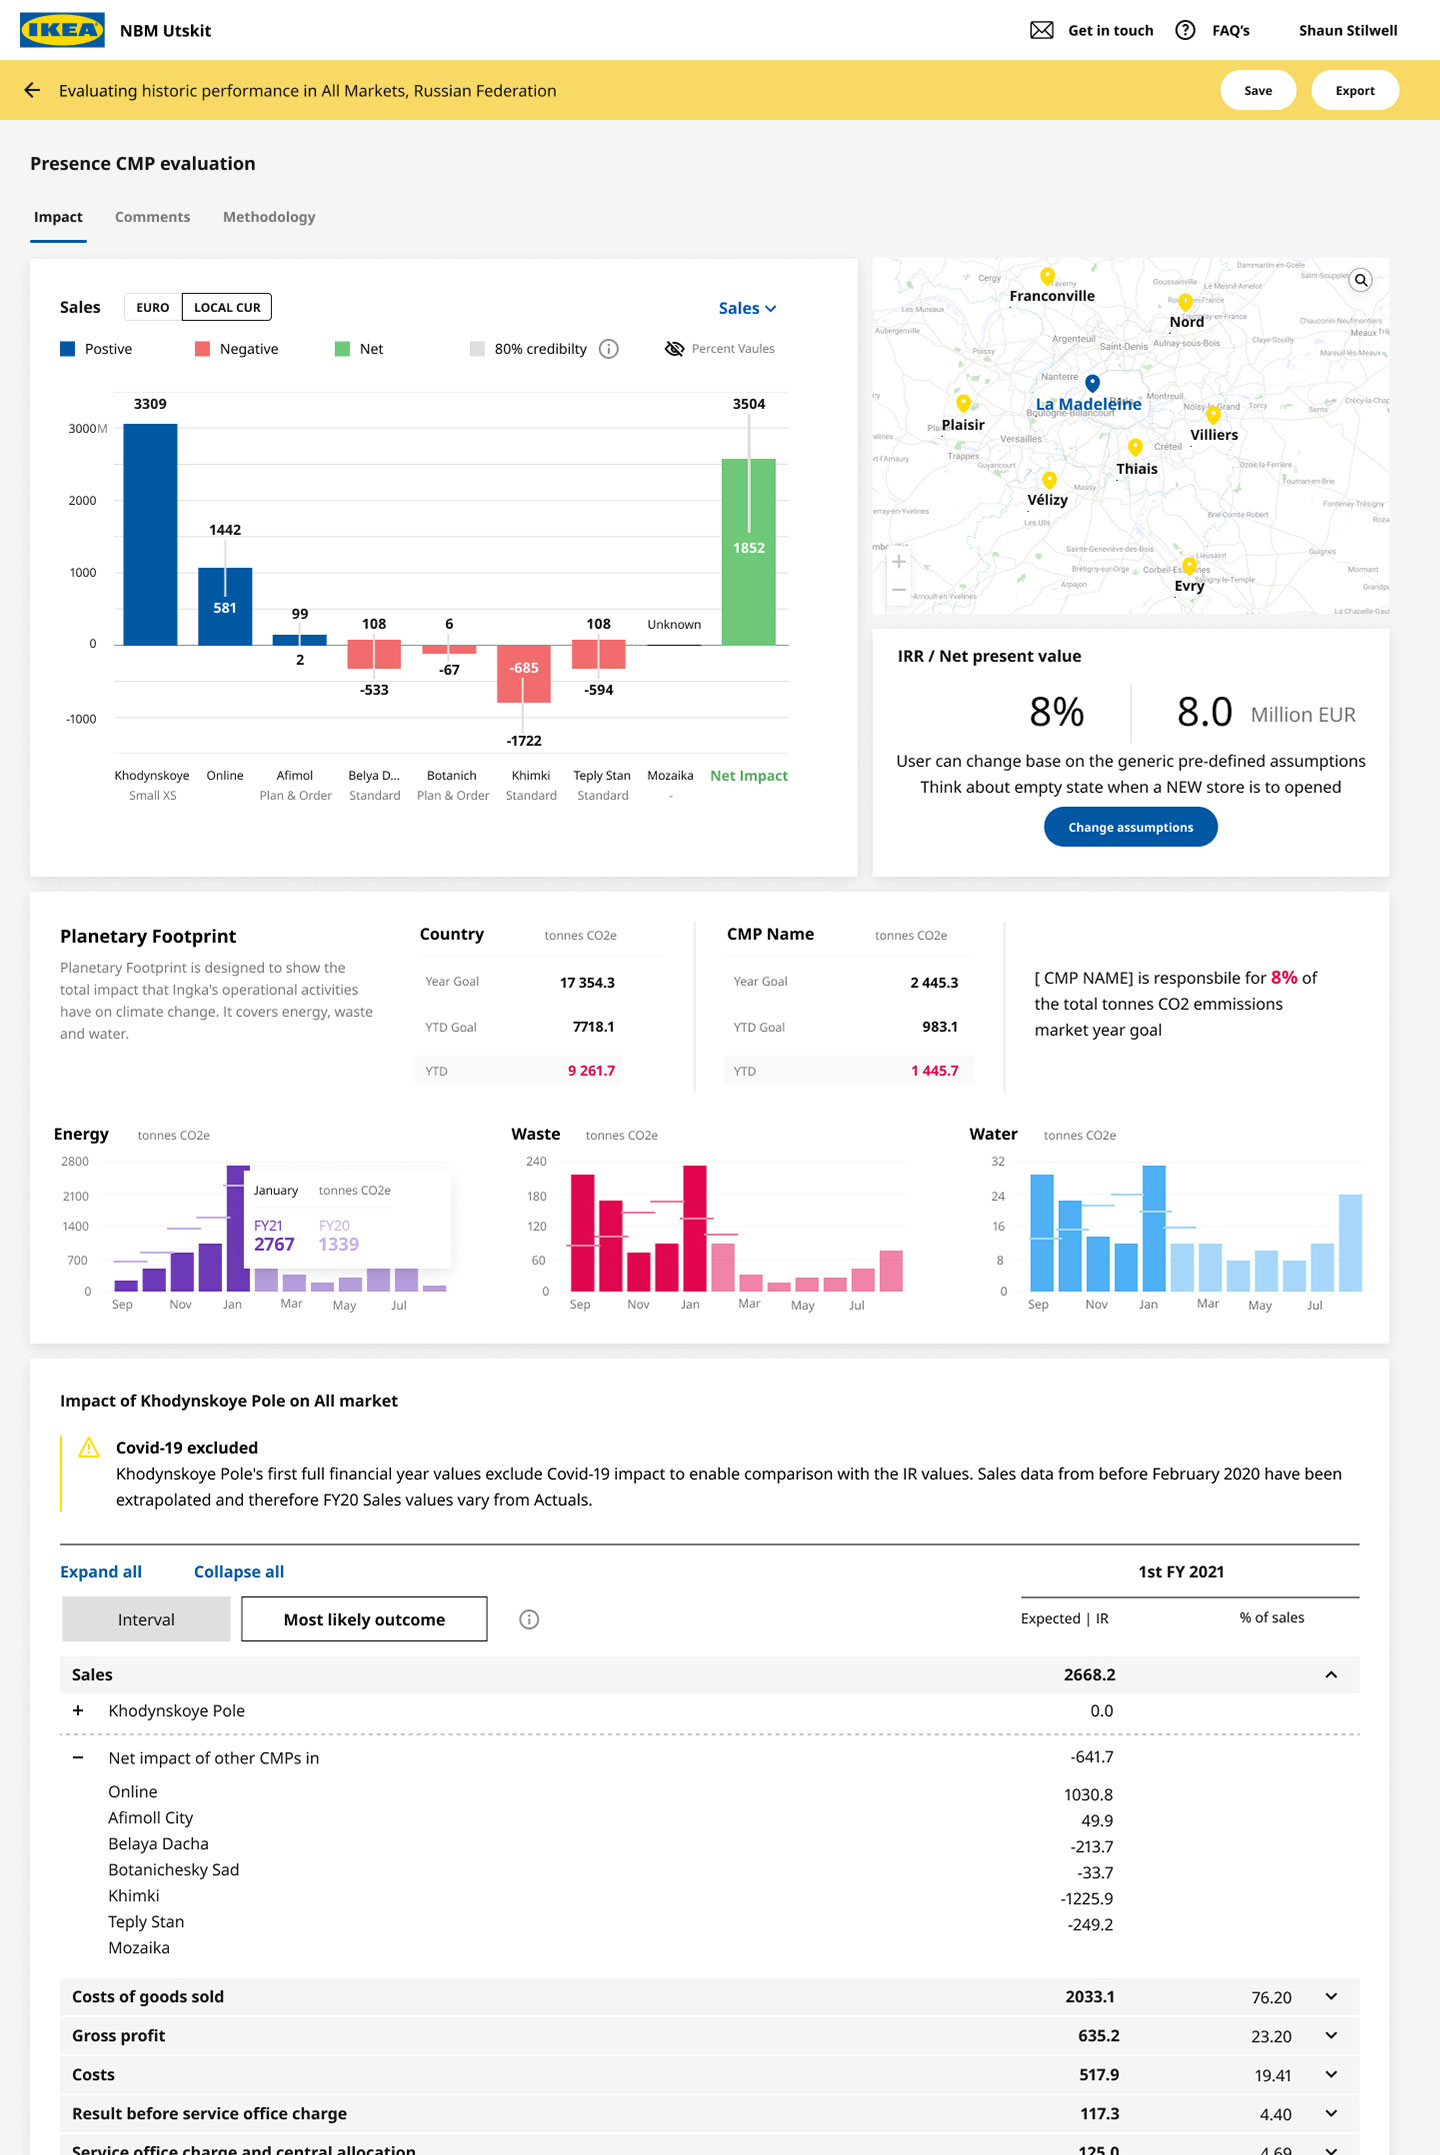The image size is (1440, 2155).
Task: Open the Impact tab
Action: pos(58,217)
